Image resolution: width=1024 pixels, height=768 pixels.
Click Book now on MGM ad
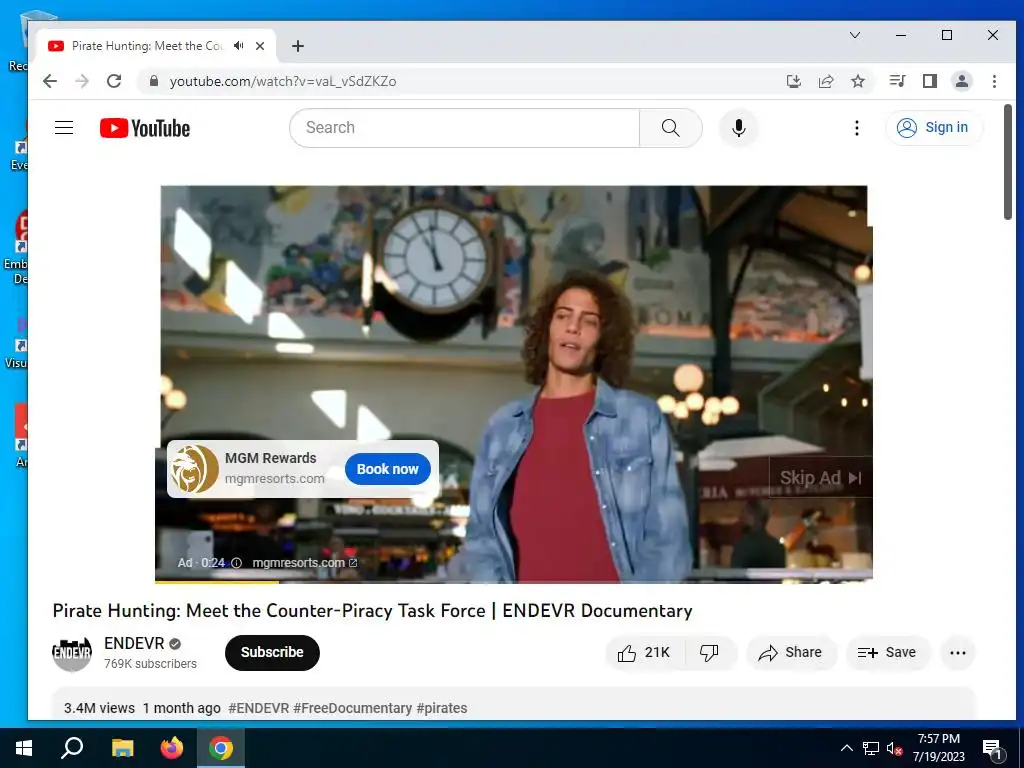(387, 469)
